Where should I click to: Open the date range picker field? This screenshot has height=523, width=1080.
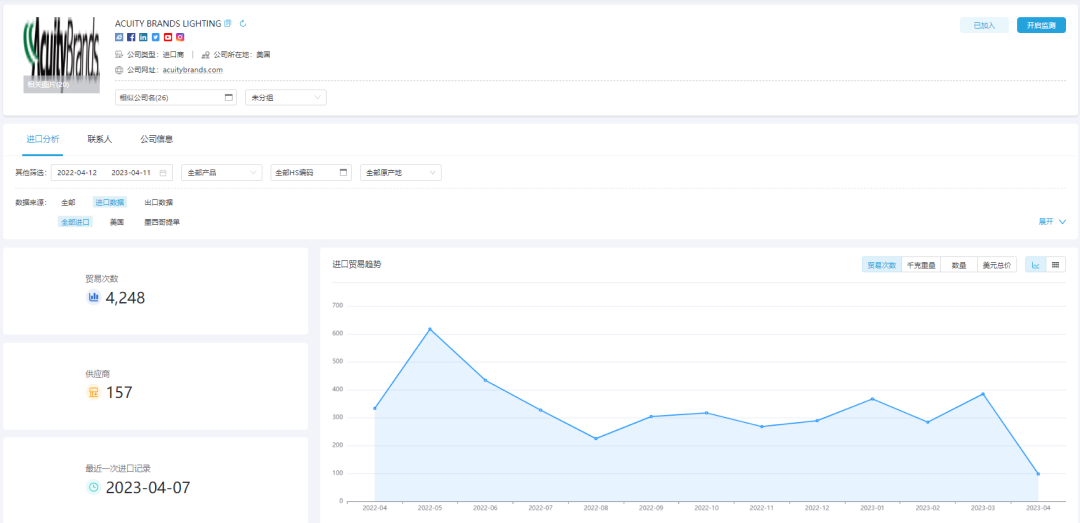pos(111,173)
